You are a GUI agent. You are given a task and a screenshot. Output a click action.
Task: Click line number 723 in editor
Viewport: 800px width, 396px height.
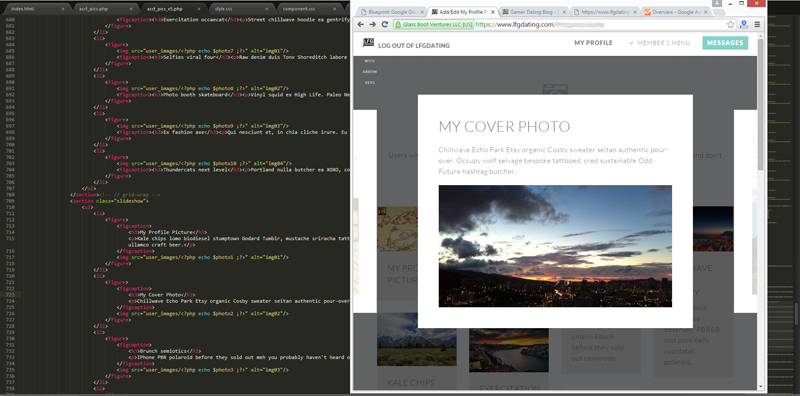click(11, 295)
